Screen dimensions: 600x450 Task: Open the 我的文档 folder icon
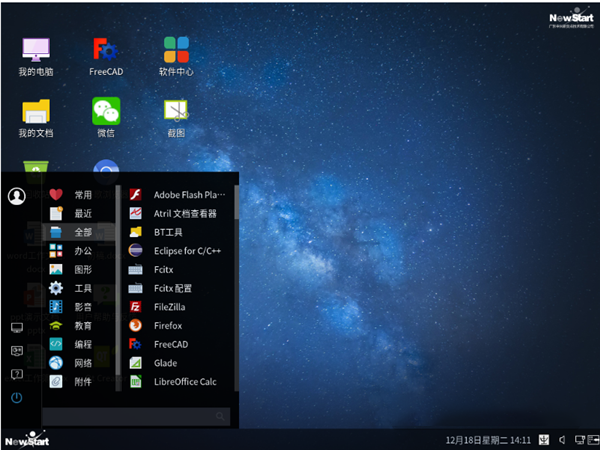[36, 118]
